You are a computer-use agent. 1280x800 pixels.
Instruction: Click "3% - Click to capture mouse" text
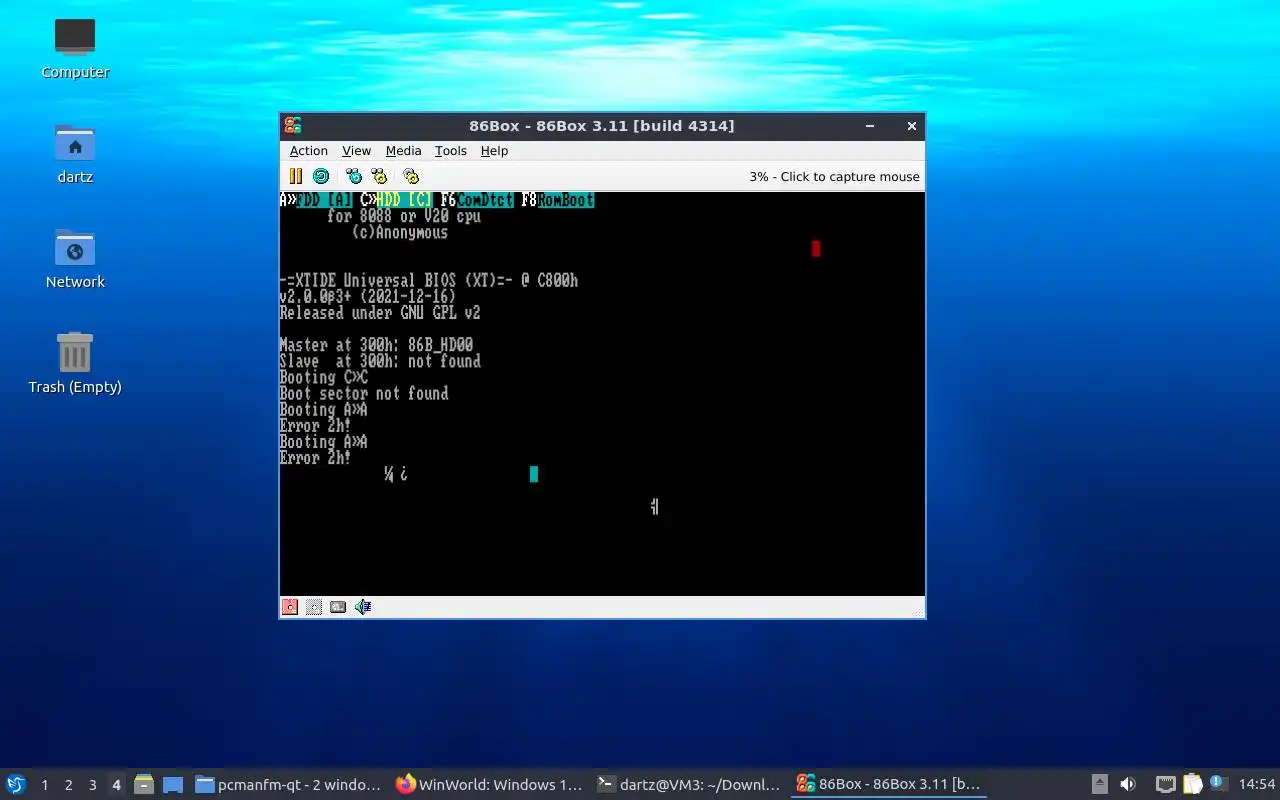(834, 177)
